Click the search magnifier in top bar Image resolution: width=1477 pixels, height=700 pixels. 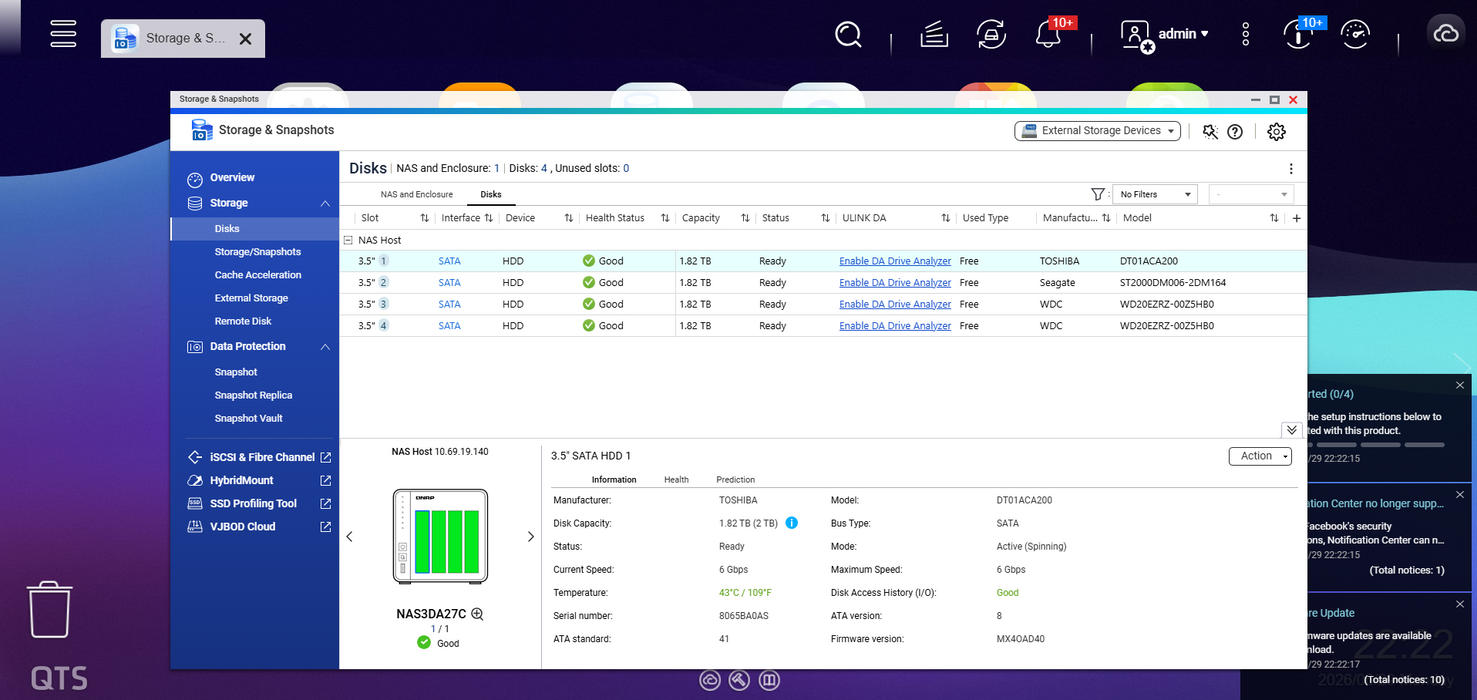click(848, 34)
